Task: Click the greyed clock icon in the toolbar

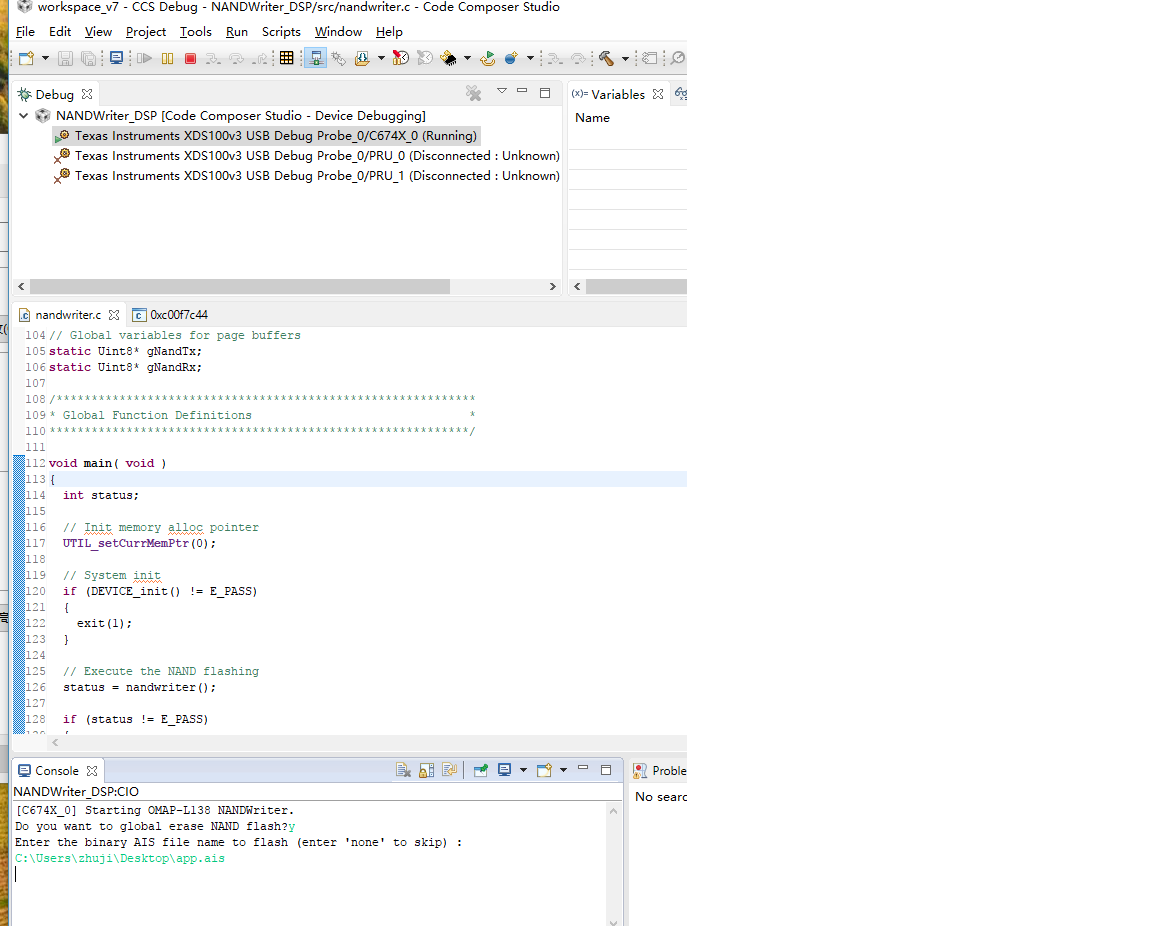Action: coord(425,58)
